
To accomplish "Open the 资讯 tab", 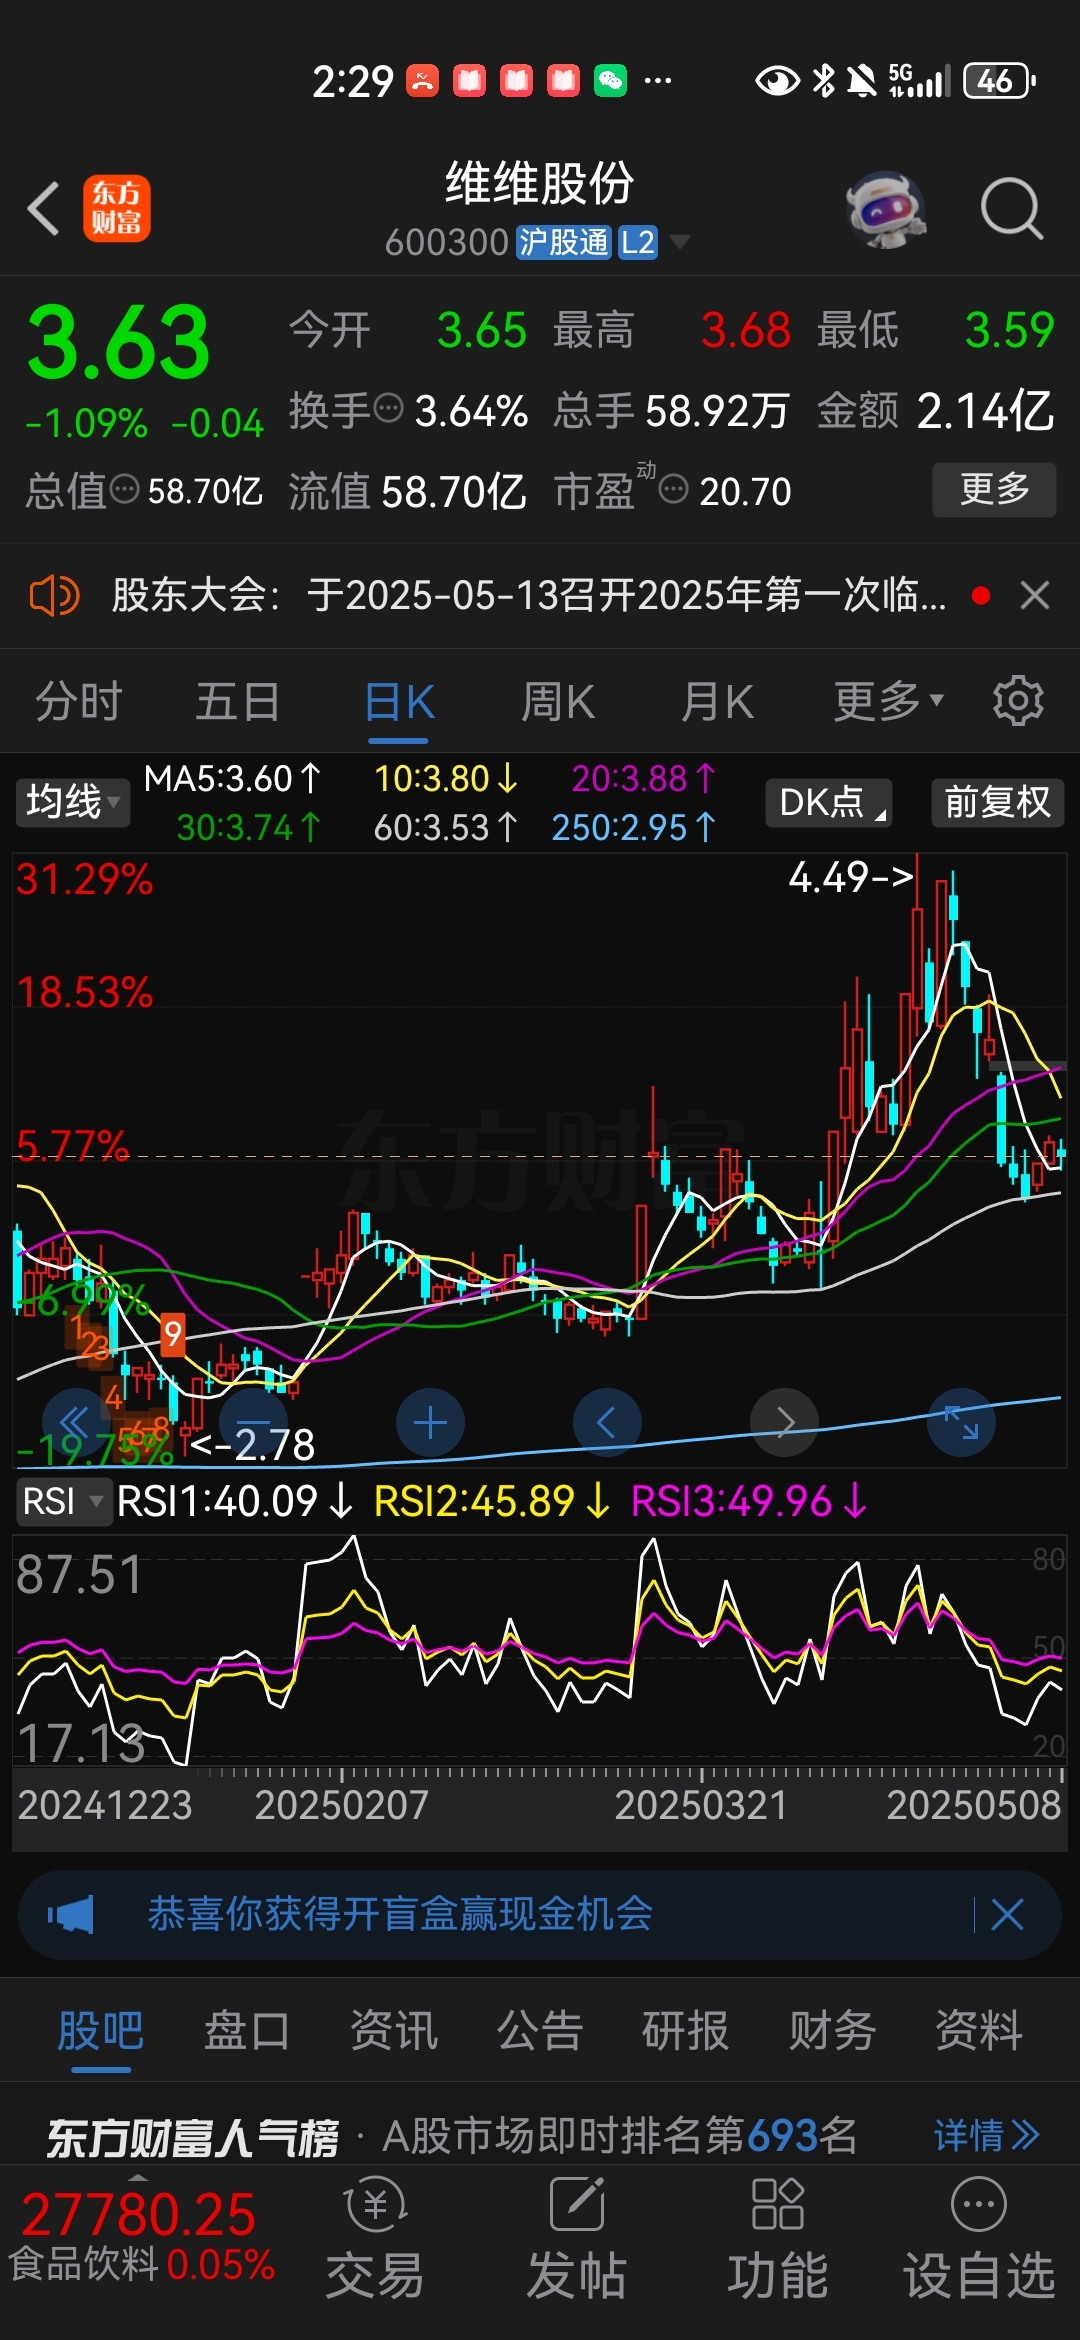I will point(394,2032).
